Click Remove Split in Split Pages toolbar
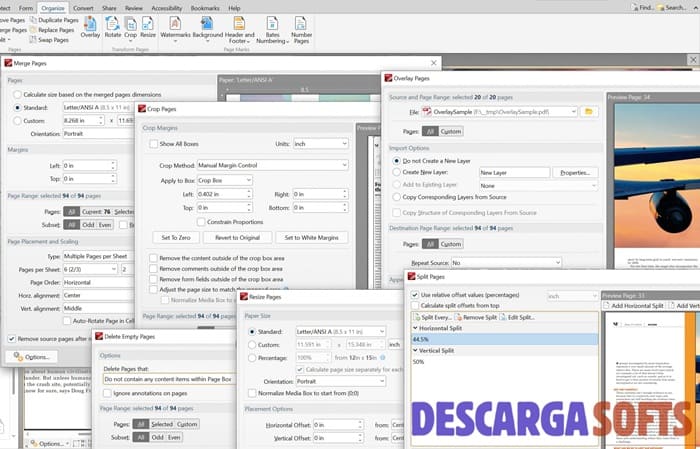The height and width of the screenshot is (449, 700). coord(475,317)
